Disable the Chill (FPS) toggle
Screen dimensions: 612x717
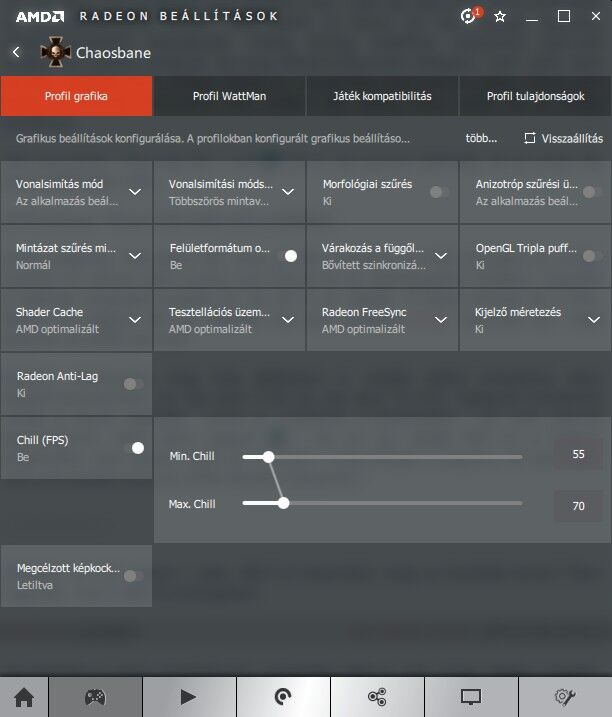[133, 448]
